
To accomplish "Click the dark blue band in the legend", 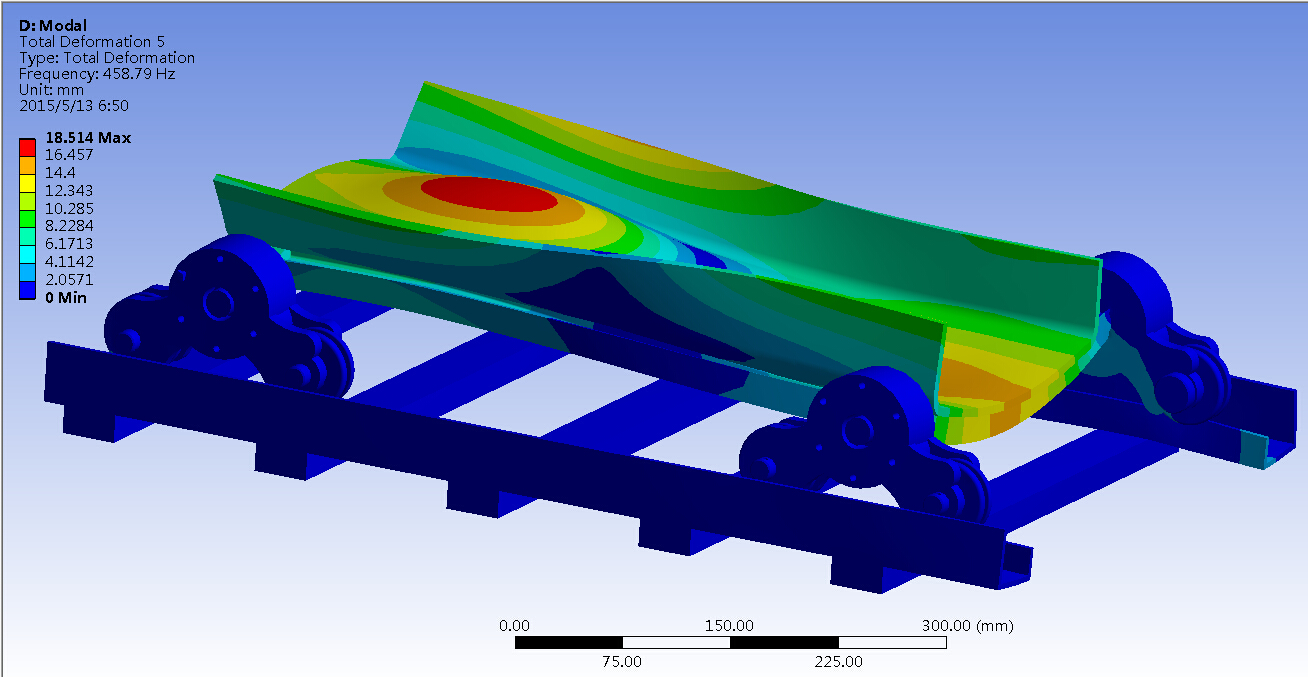I will (x=28, y=289).
